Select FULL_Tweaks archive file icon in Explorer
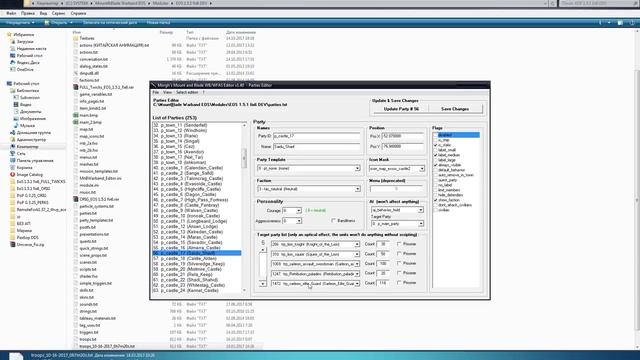 (76, 87)
